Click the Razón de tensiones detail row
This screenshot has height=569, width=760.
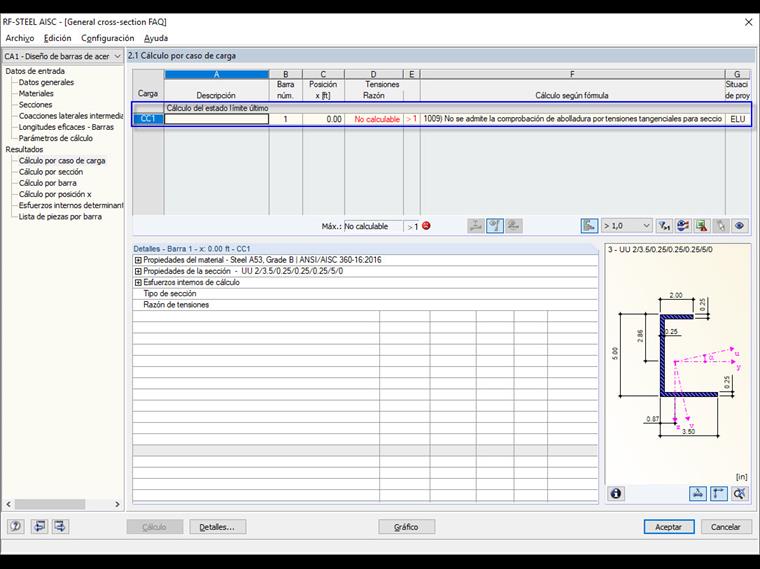pyautogui.click(x=365, y=305)
